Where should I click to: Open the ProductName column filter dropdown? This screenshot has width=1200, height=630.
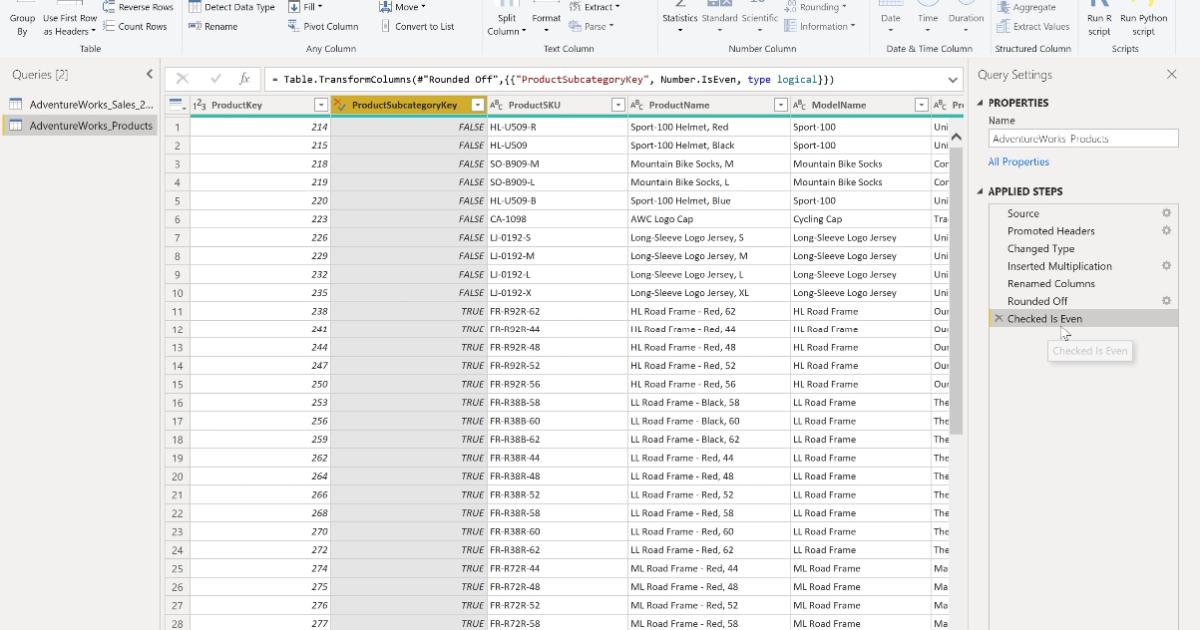coord(779,103)
